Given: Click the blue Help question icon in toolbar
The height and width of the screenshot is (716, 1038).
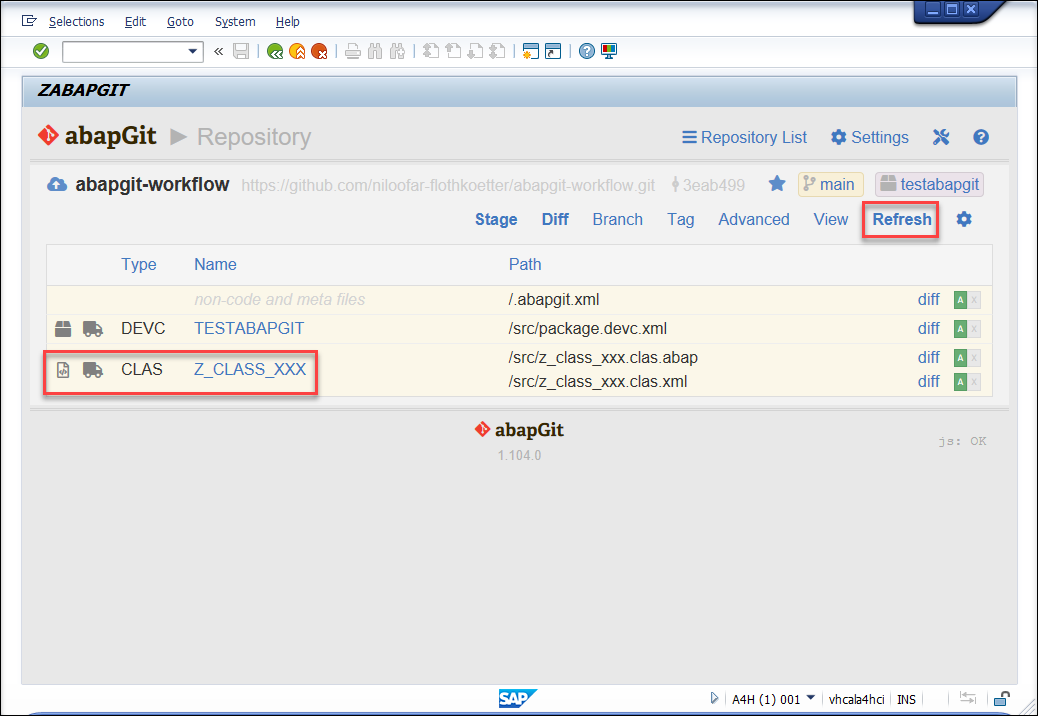Looking at the screenshot, I should pyautogui.click(x=587, y=51).
